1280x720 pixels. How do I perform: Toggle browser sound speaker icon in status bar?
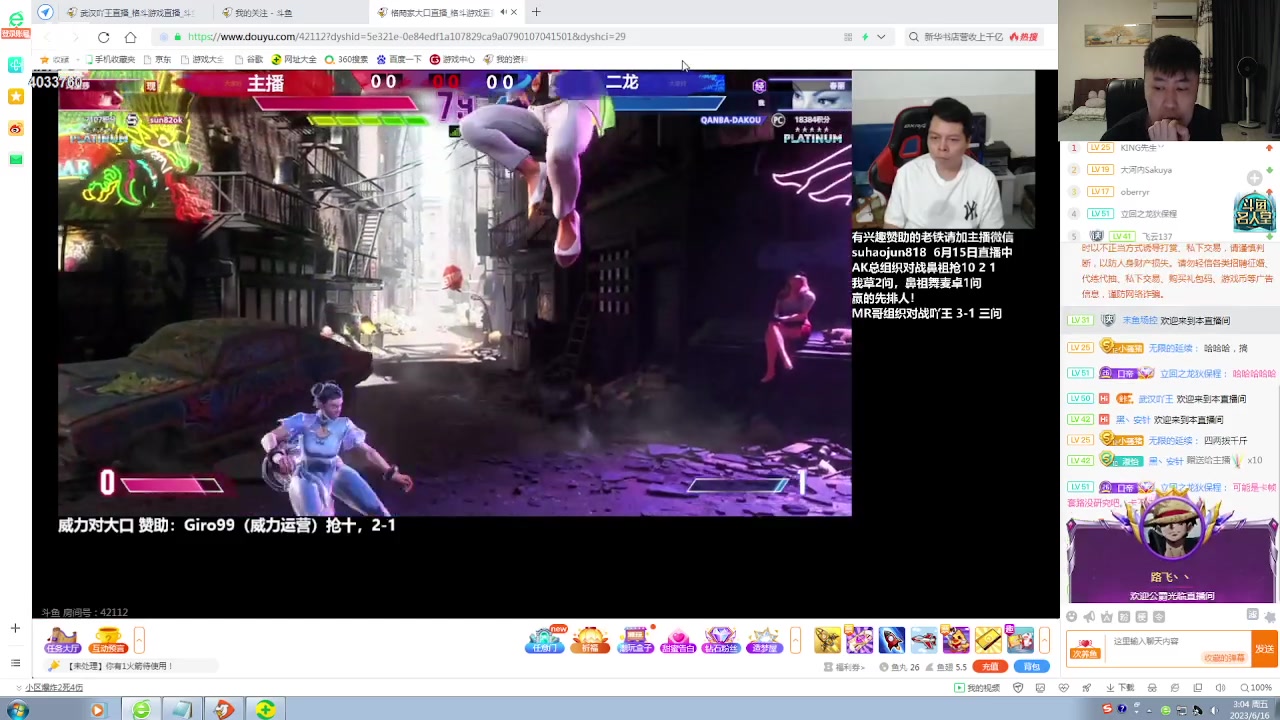click(x=1219, y=688)
